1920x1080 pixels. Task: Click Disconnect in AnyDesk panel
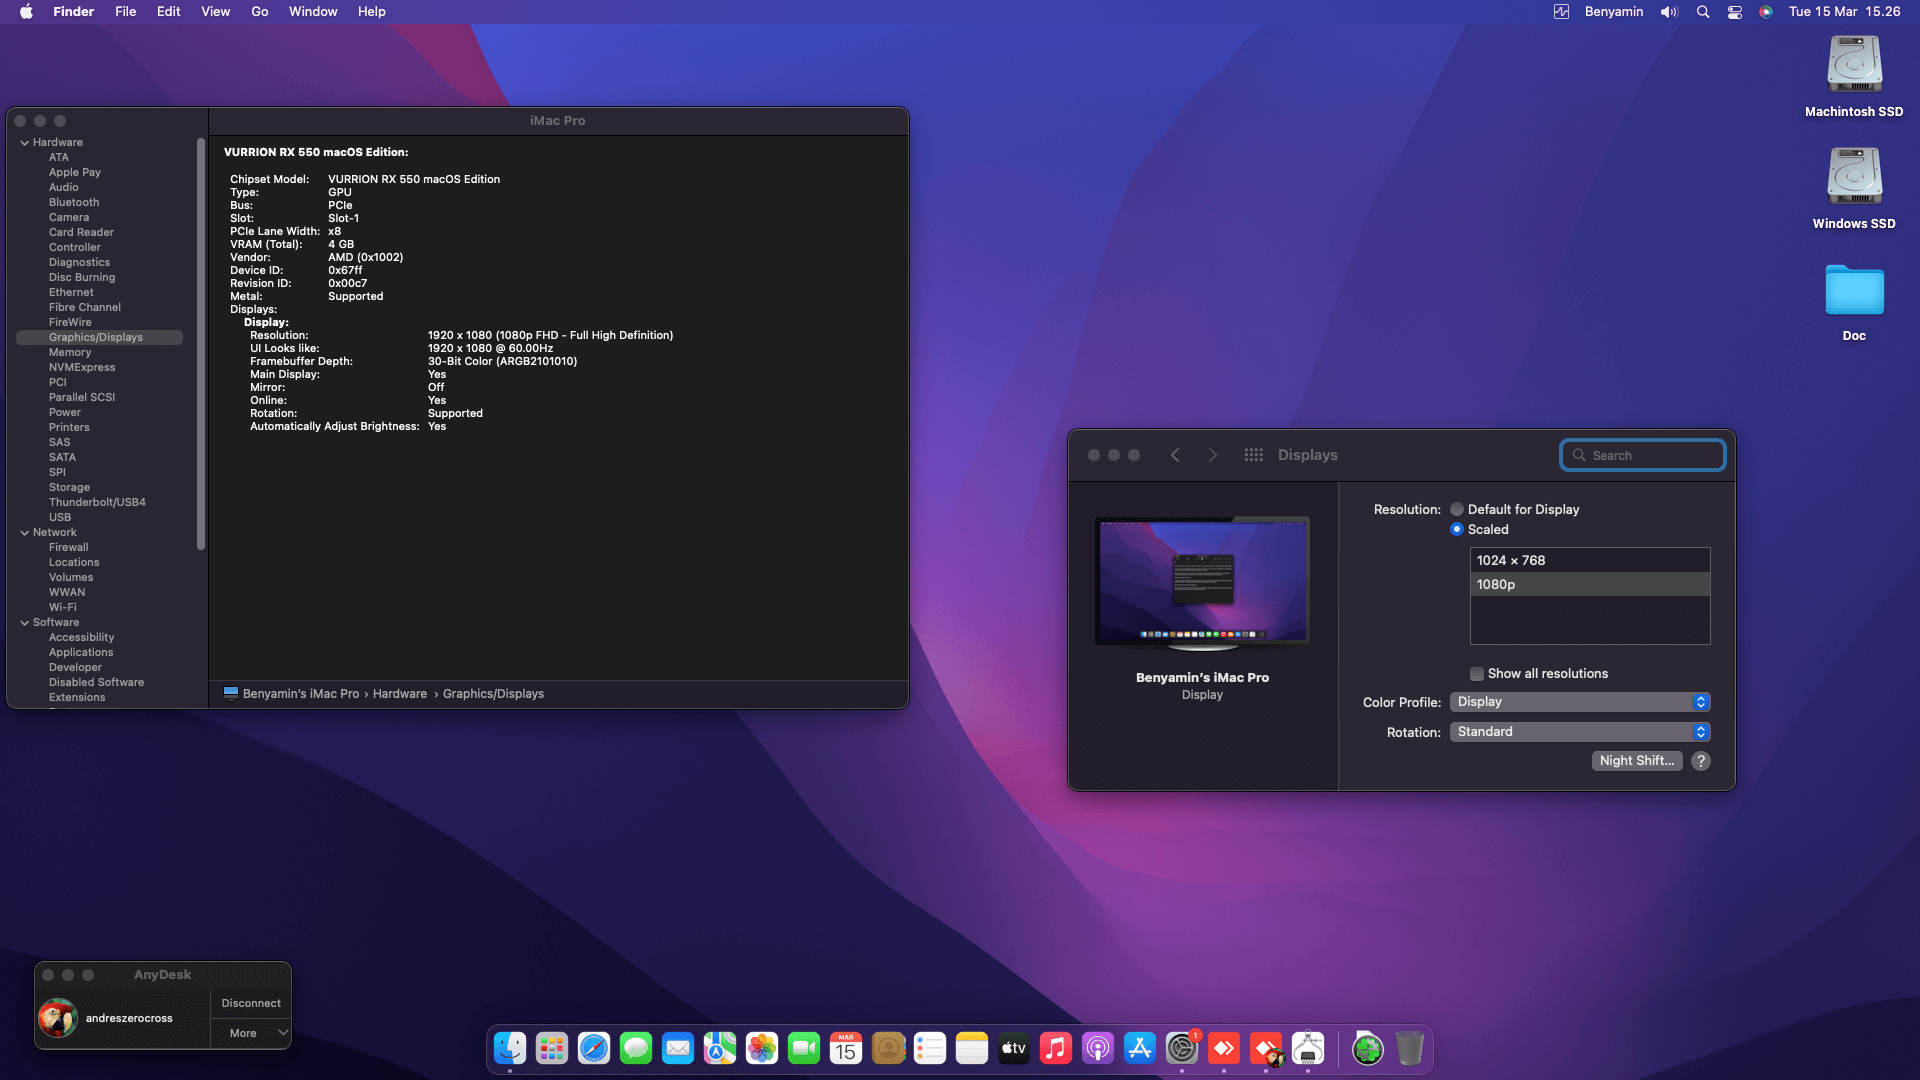pyautogui.click(x=251, y=1003)
